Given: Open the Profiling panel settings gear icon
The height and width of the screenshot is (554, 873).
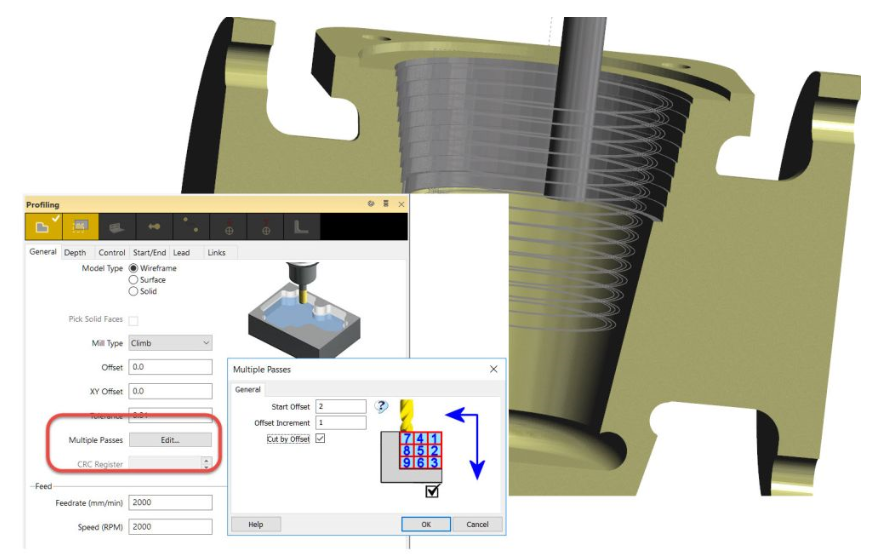Looking at the screenshot, I should pos(371,204).
